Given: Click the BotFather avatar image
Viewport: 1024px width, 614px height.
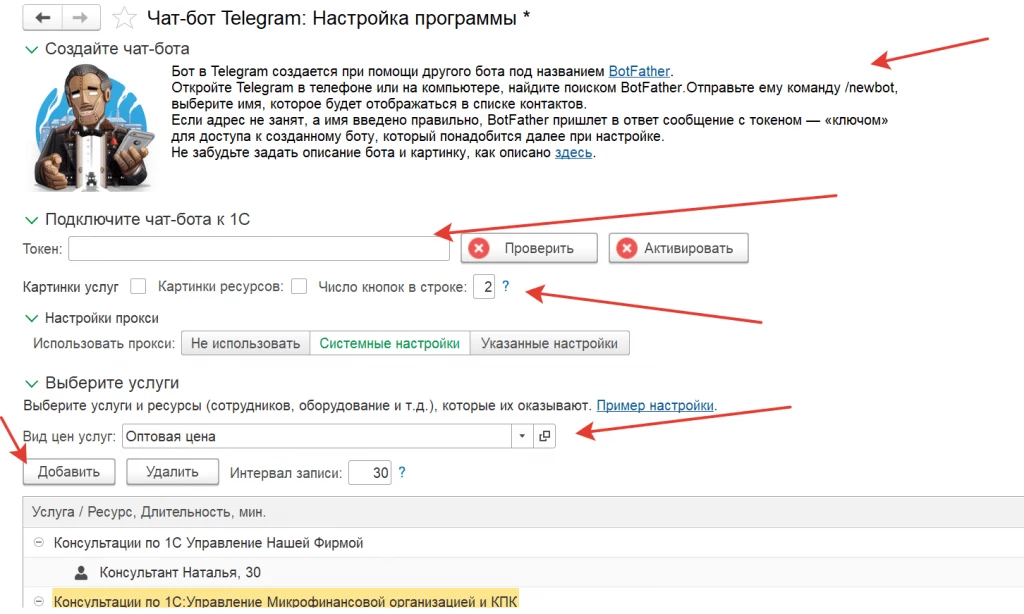Looking at the screenshot, I should point(93,127).
